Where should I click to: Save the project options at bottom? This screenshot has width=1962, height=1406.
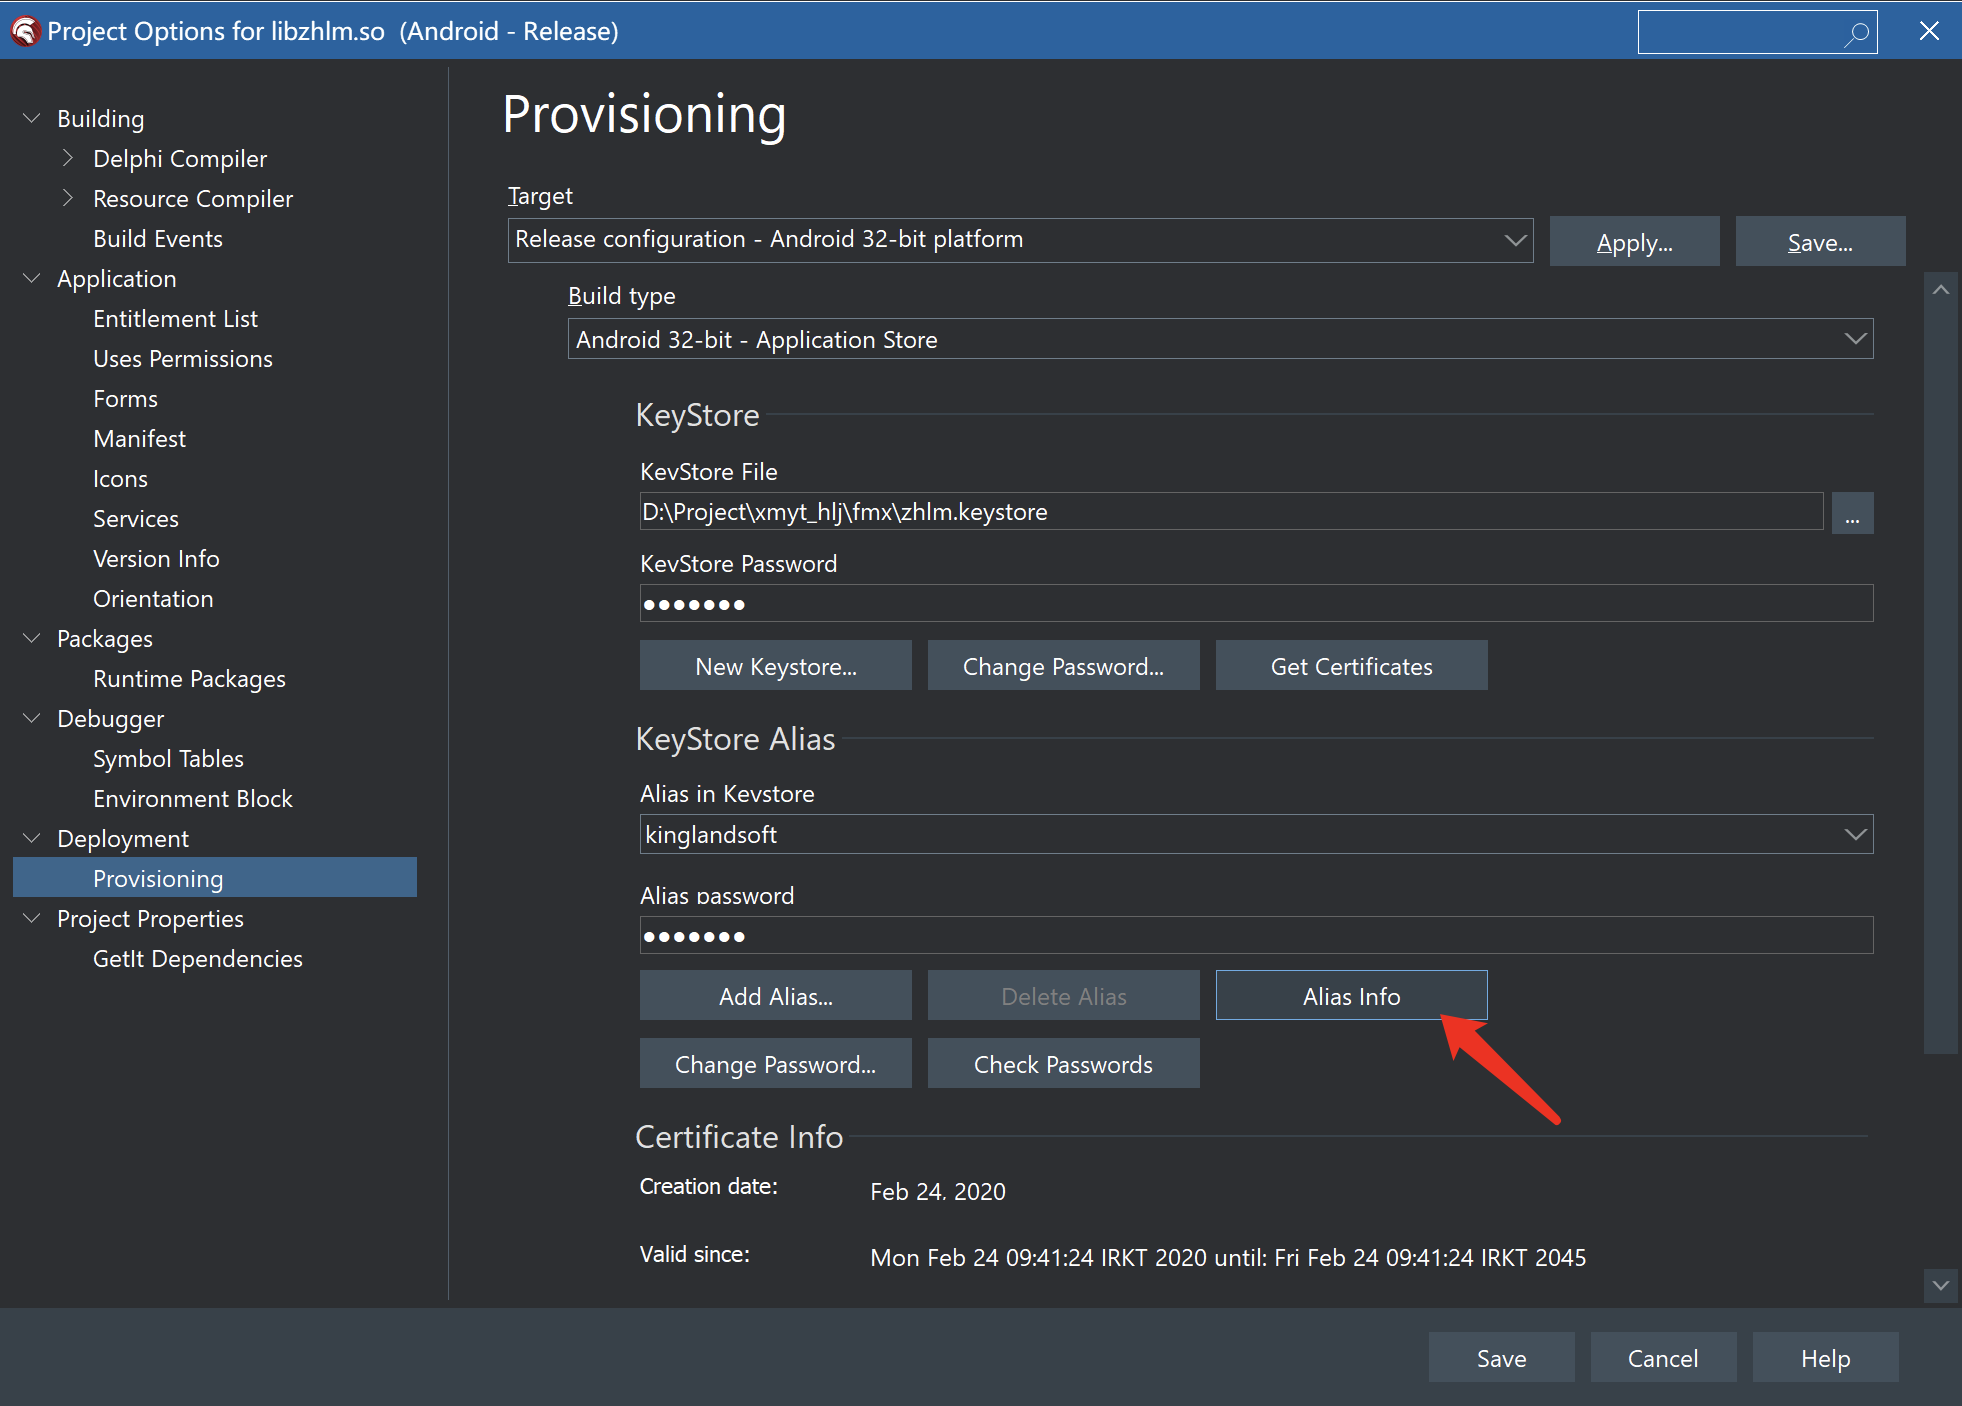click(x=1502, y=1357)
